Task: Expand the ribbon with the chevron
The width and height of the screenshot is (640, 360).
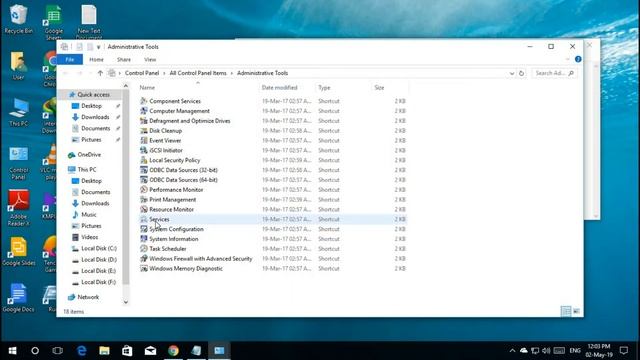Action: point(568,60)
